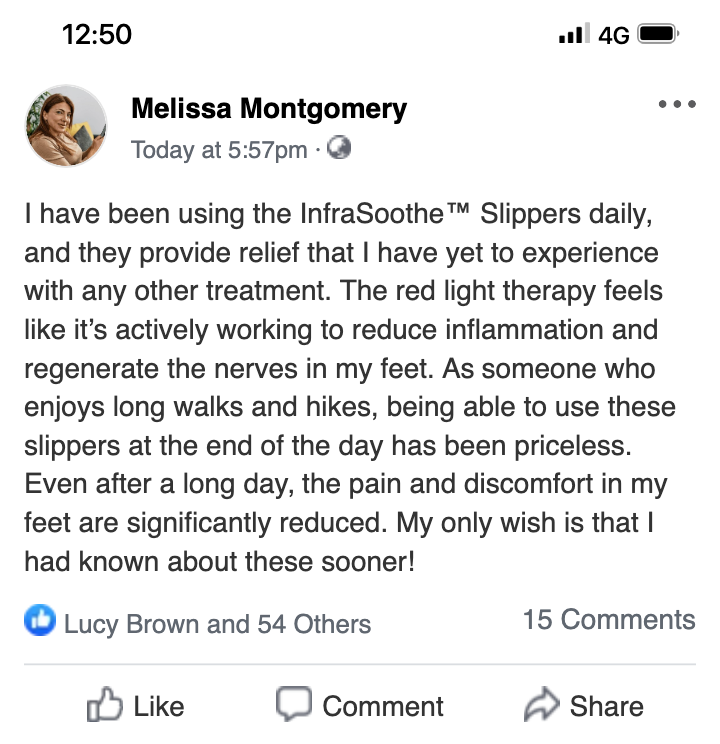Click the 12:50 status bar clock
The width and height of the screenshot is (720, 744).
pyautogui.click(x=96, y=34)
